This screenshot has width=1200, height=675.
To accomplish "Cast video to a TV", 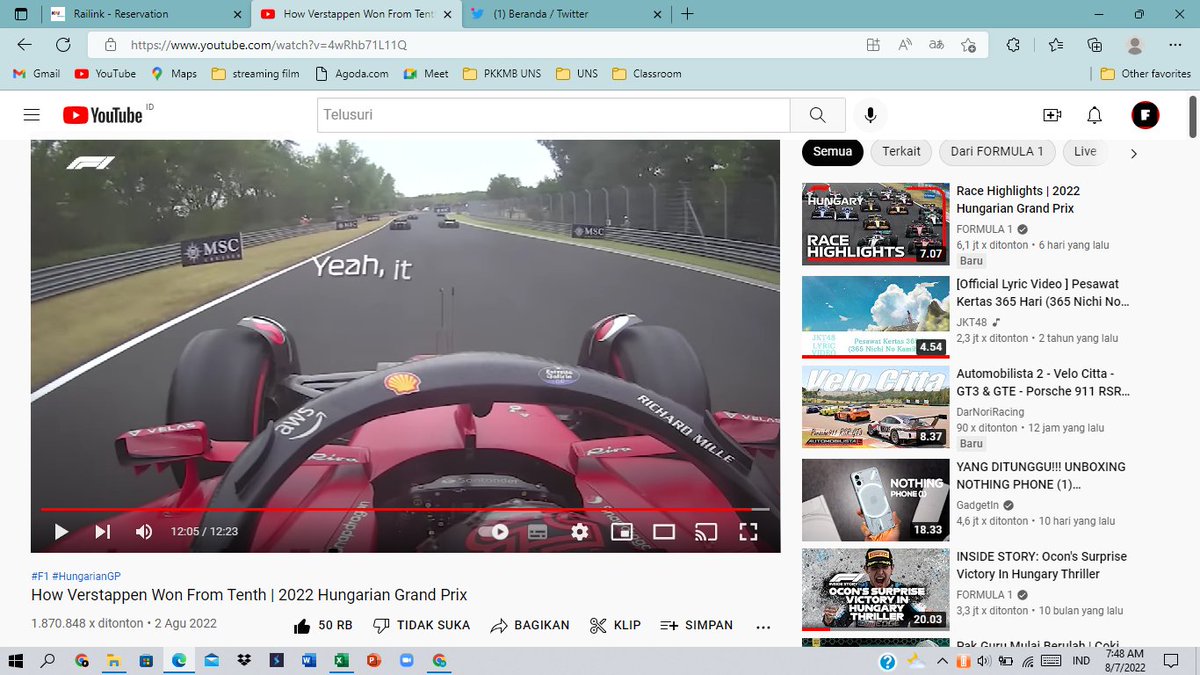I will [x=706, y=532].
